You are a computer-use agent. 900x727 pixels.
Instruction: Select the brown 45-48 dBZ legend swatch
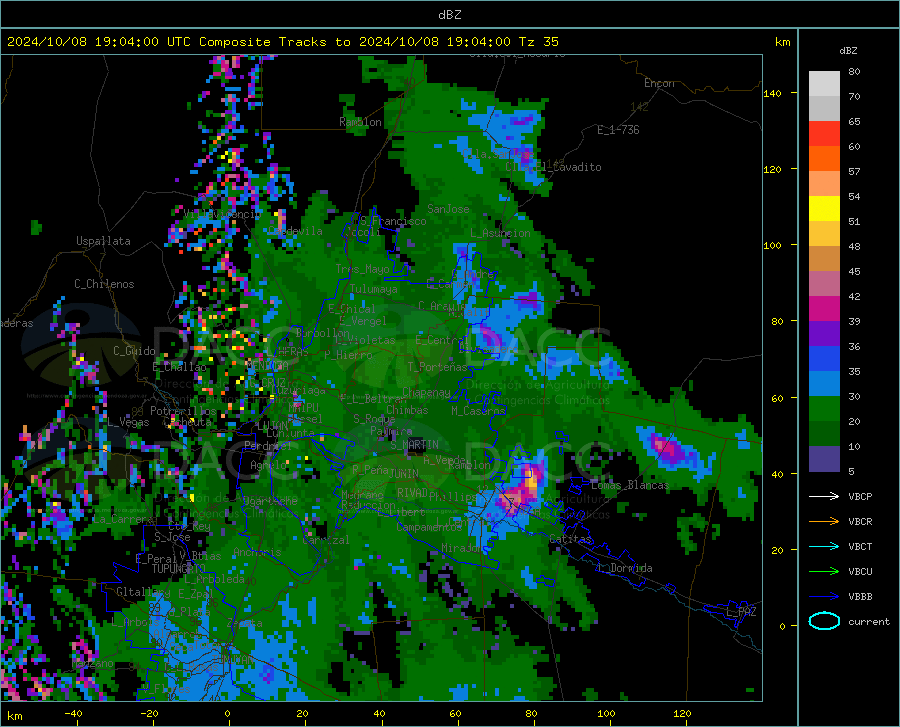(x=824, y=259)
